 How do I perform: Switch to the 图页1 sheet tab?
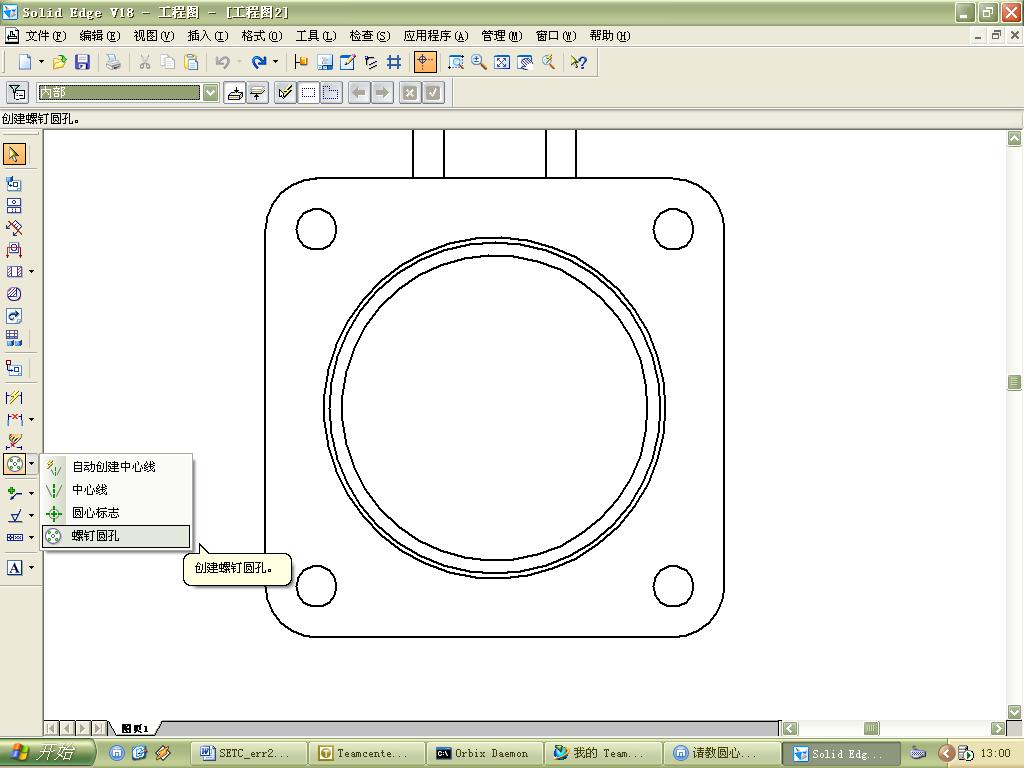coord(135,728)
